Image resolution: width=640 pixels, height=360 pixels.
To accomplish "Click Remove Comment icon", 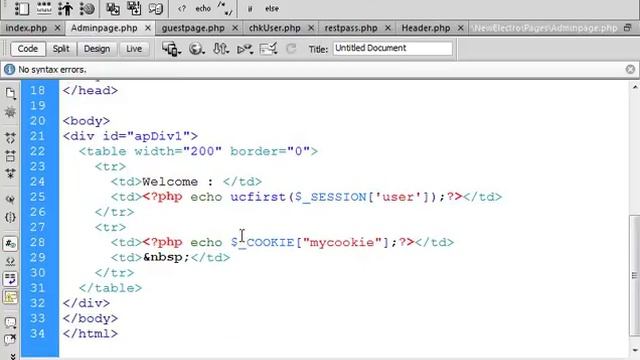I will (10, 339).
